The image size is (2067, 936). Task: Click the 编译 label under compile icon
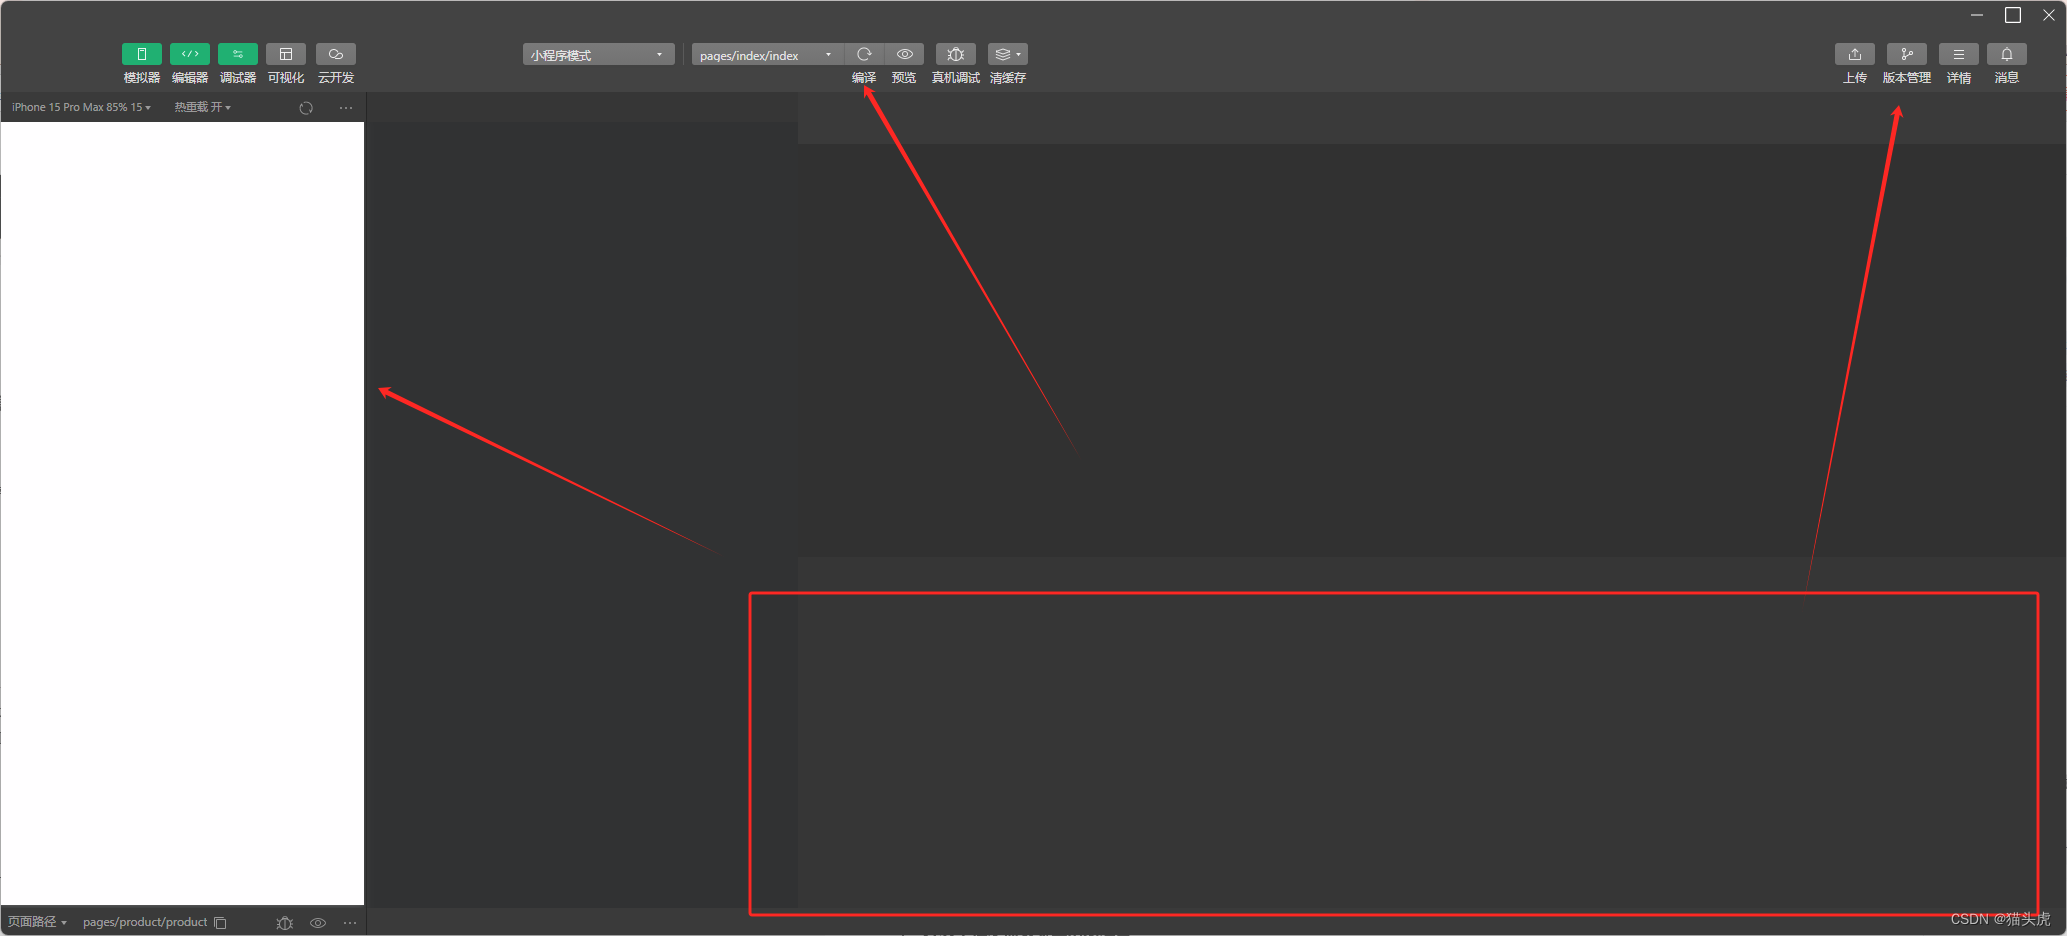pos(864,78)
